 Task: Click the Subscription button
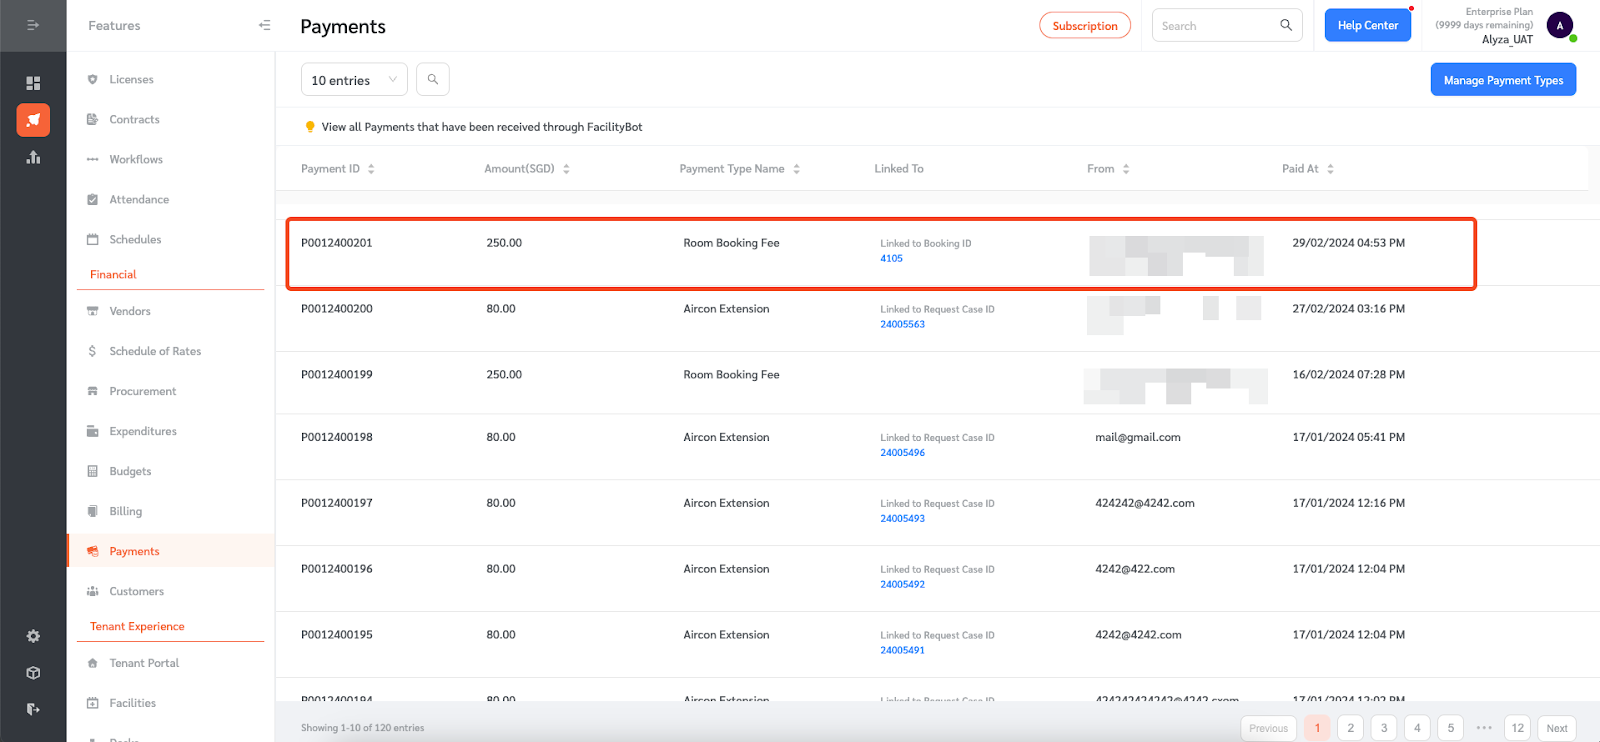coord(1085,25)
